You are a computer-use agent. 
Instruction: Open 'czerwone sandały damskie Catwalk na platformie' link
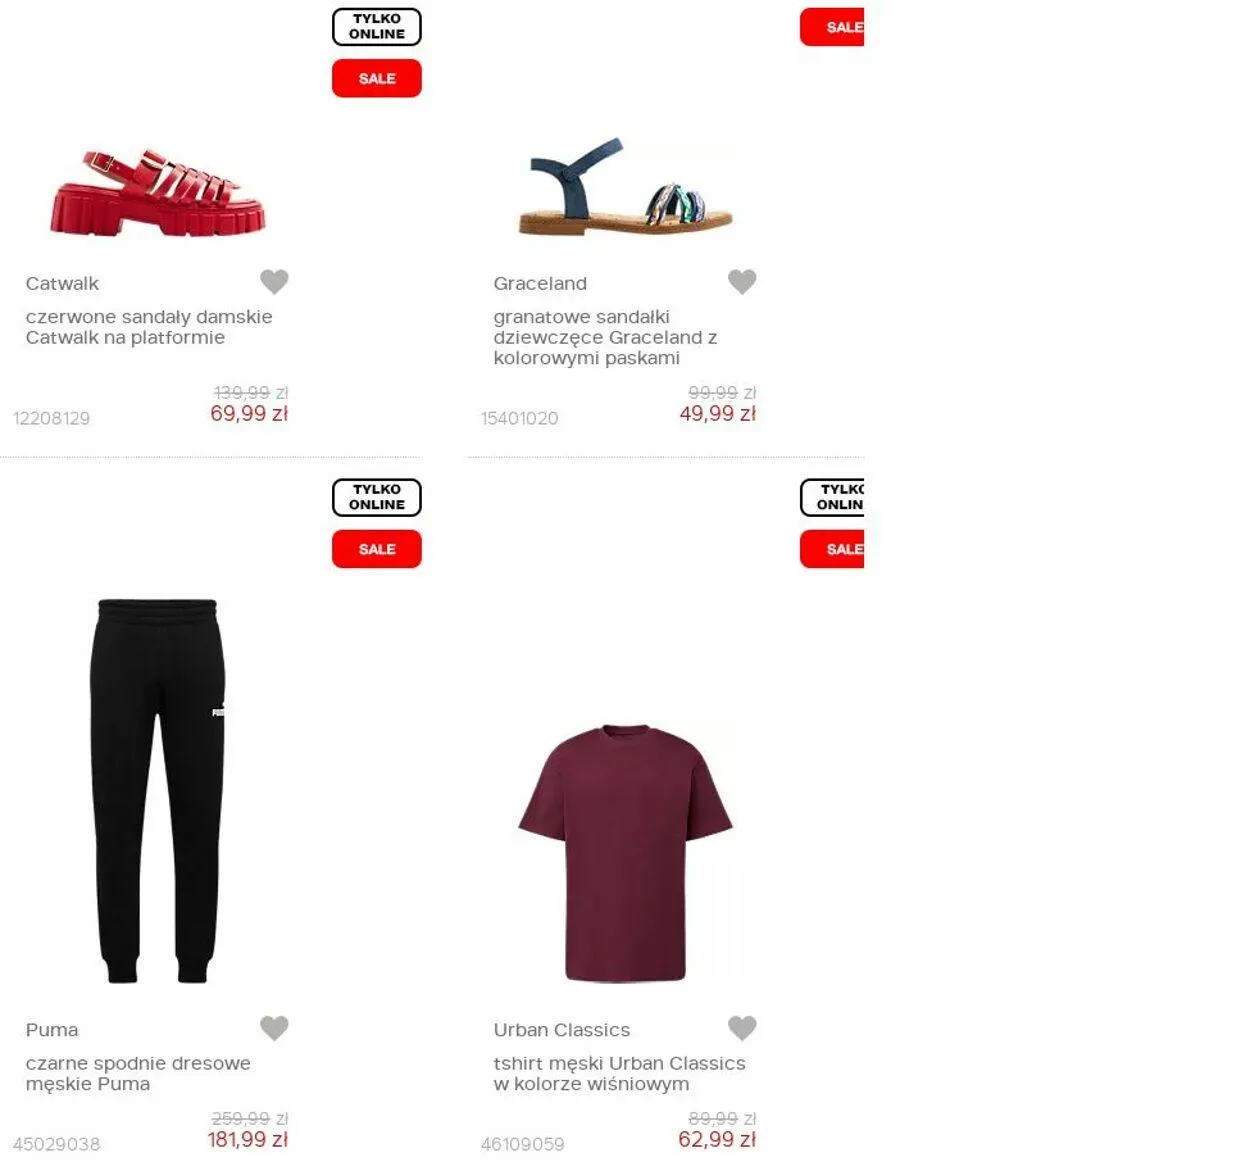tap(149, 327)
